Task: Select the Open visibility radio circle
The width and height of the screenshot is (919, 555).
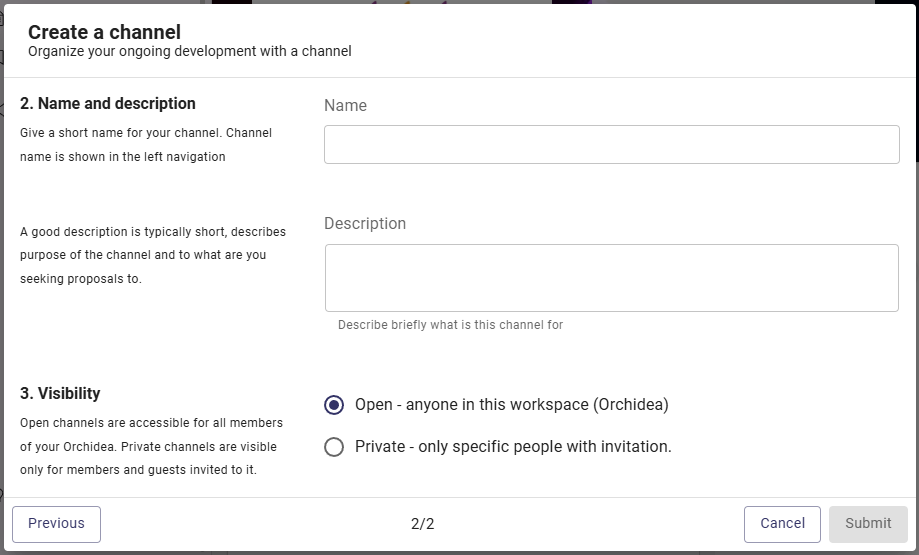Action: coord(334,405)
